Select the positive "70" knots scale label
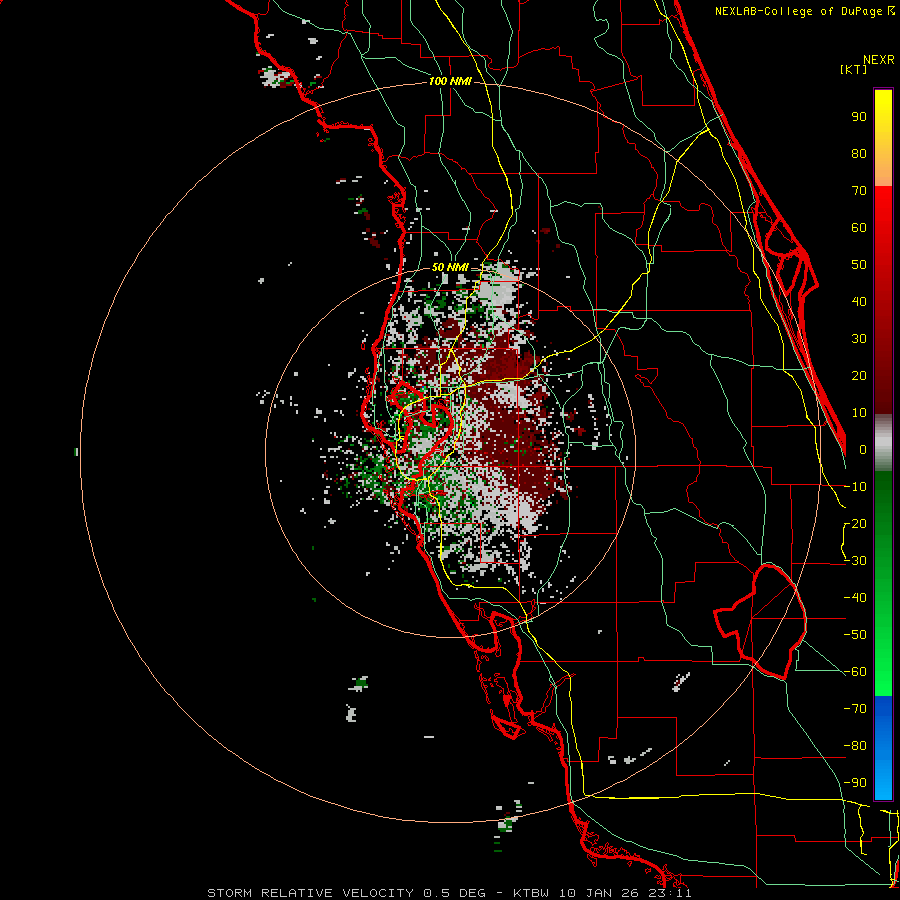900x900 pixels. (x=859, y=191)
